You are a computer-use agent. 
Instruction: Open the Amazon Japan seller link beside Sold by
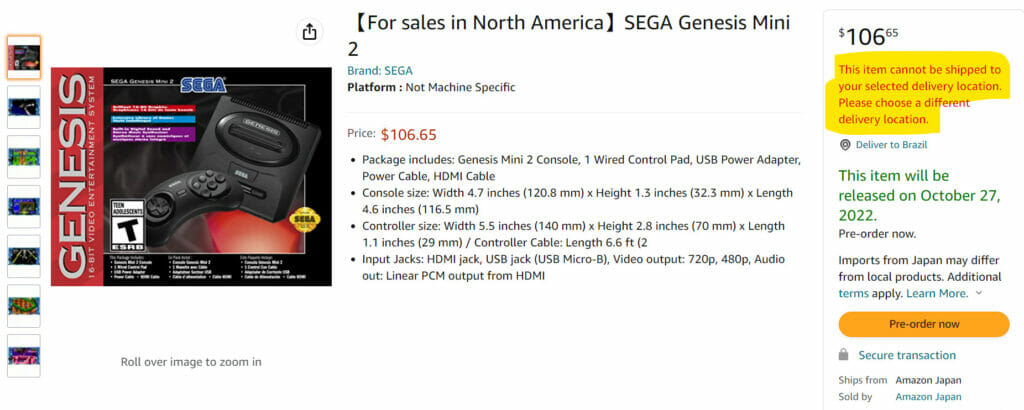(929, 397)
